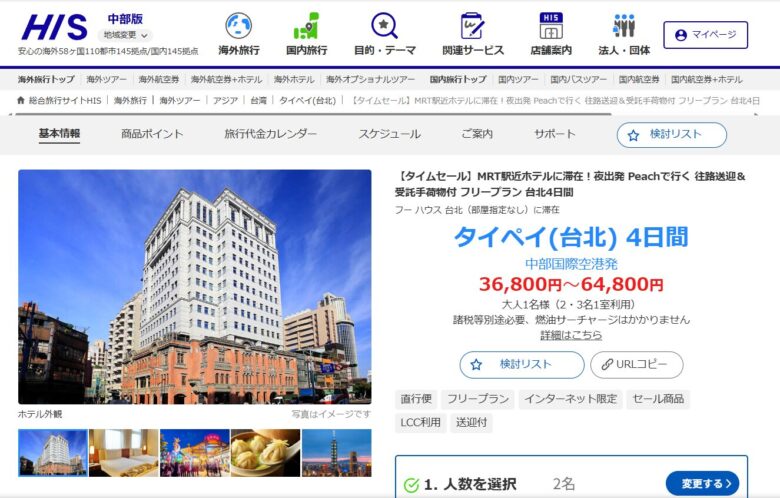Click the home icon in breadcrumb

21,101
